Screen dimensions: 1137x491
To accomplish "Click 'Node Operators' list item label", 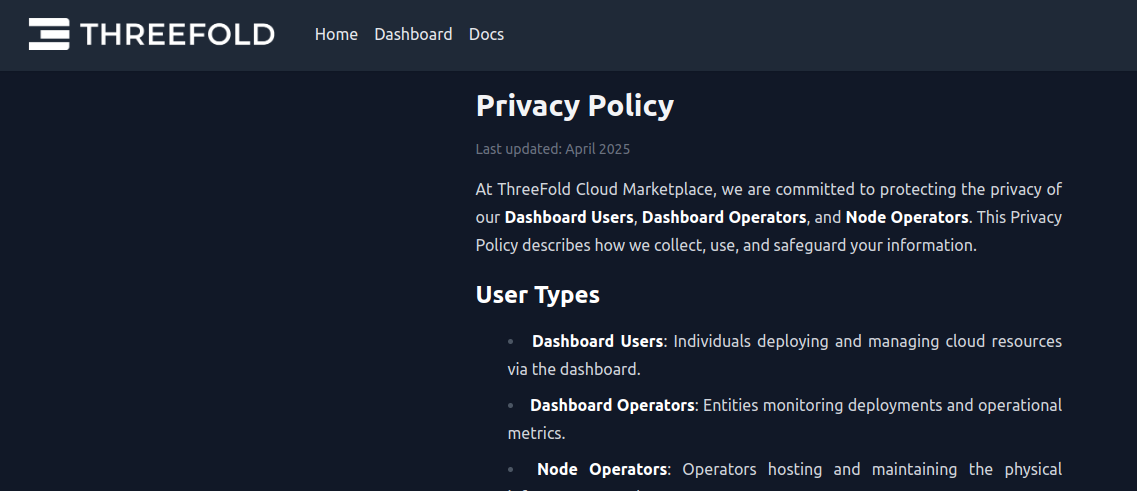I will [602, 469].
